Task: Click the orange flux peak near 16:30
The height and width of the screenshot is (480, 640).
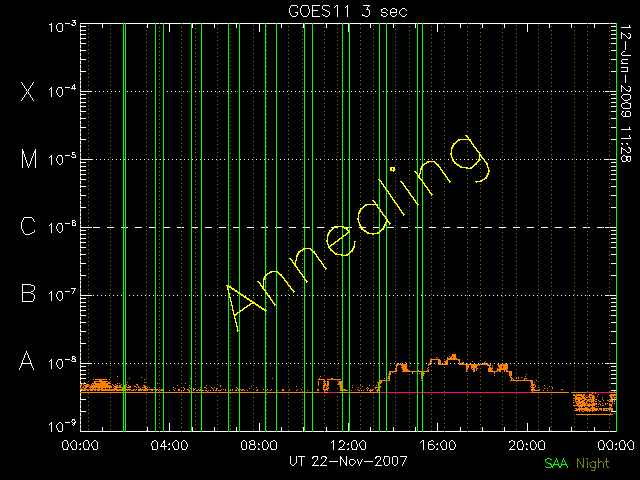Action: 453,358
